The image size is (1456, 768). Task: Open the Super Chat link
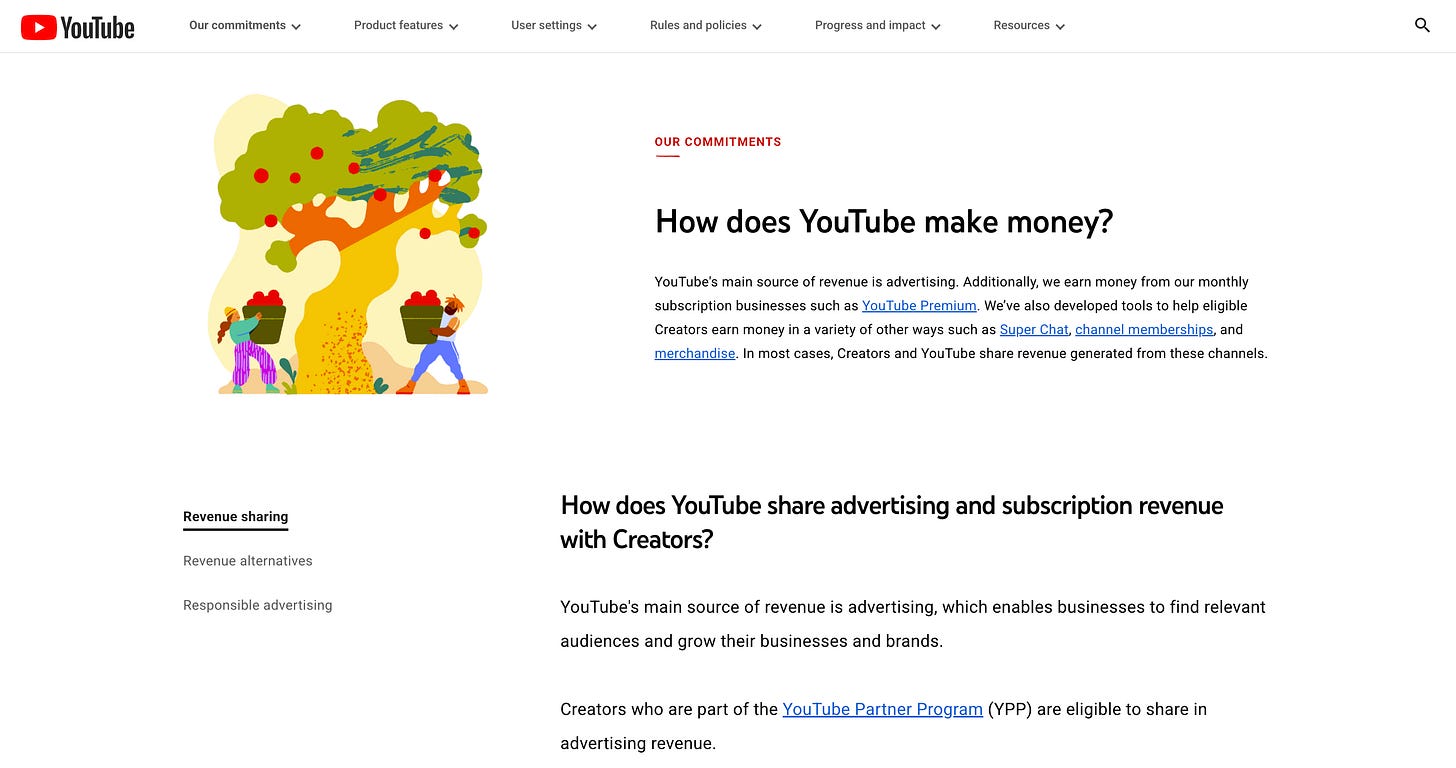coord(1034,330)
